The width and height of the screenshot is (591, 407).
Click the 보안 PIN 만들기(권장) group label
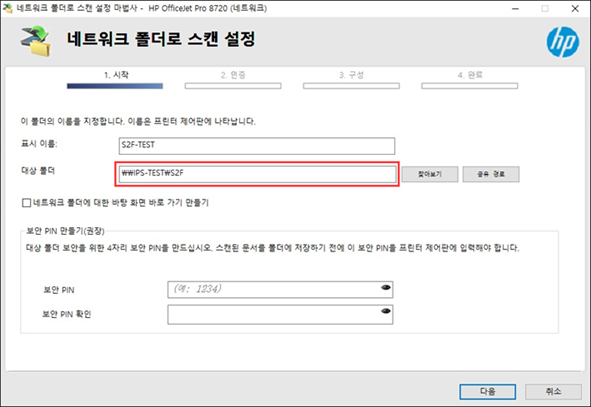[65, 231]
